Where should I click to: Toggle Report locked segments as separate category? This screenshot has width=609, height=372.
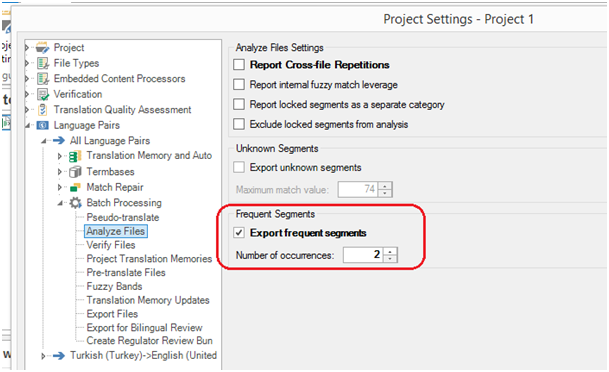tap(239, 104)
